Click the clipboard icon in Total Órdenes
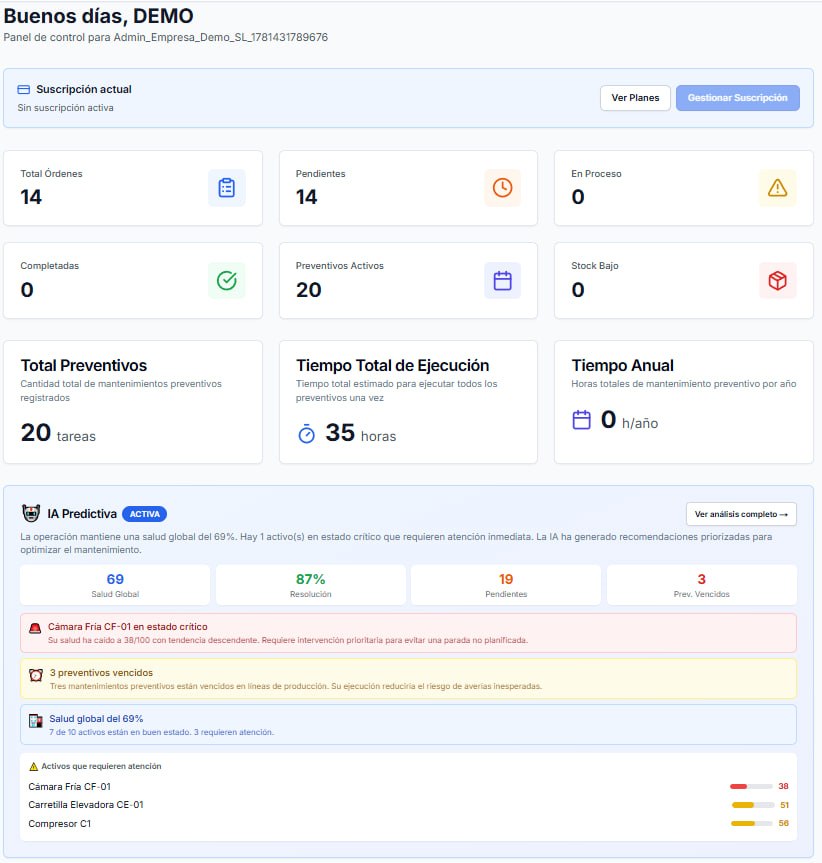Viewport: 822px width, 863px height. point(227,188)
